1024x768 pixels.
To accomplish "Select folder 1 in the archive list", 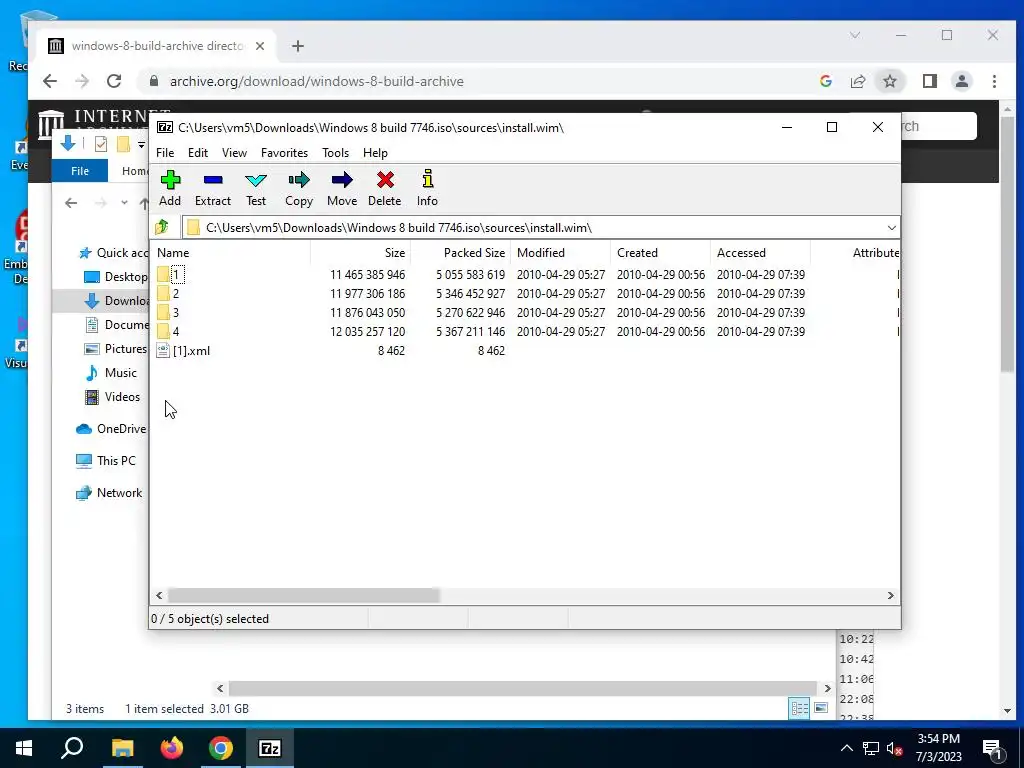I will (171, 275).
